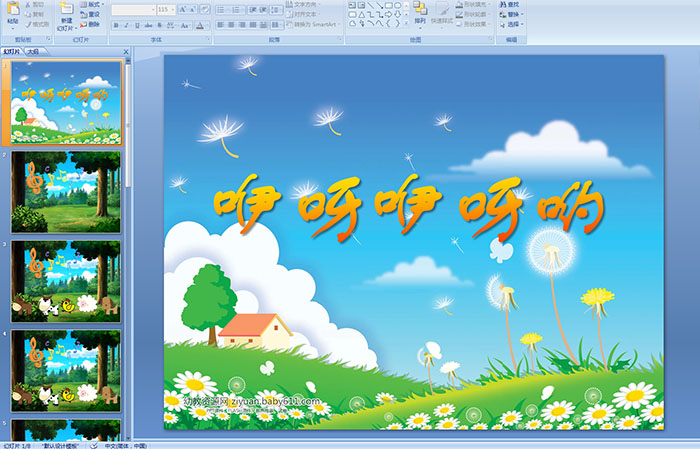The image size is (700, 449).
Task: Click the Copy (复制) icon
Action: tap(28, 14)
